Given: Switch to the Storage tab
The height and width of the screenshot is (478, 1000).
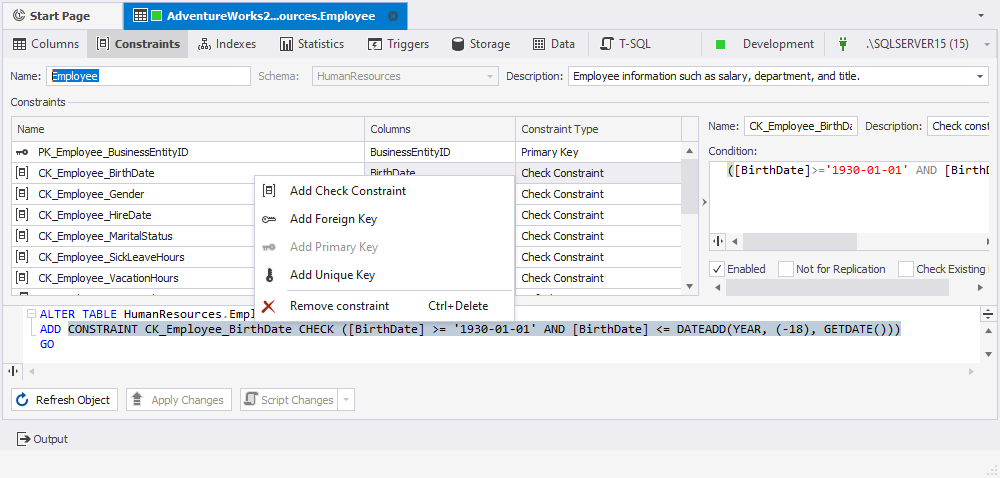Looking at the screenshot, I should [x=481, y=44].
